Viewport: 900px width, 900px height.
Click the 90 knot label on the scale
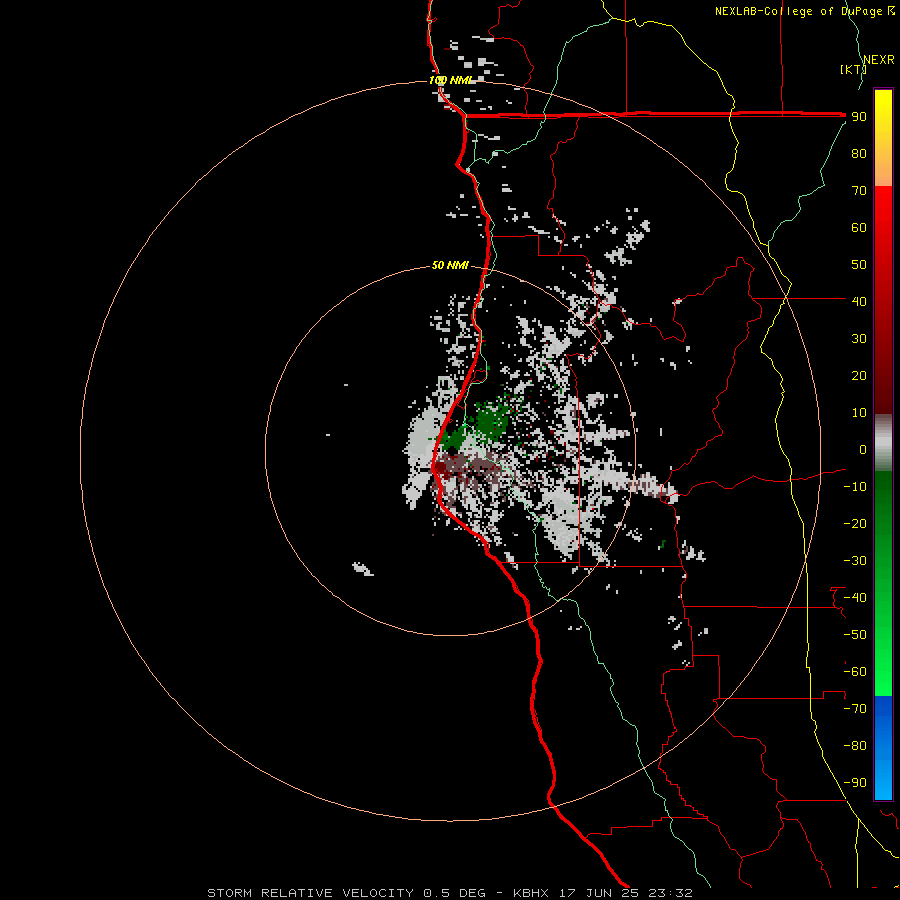(x=859, y=117)
